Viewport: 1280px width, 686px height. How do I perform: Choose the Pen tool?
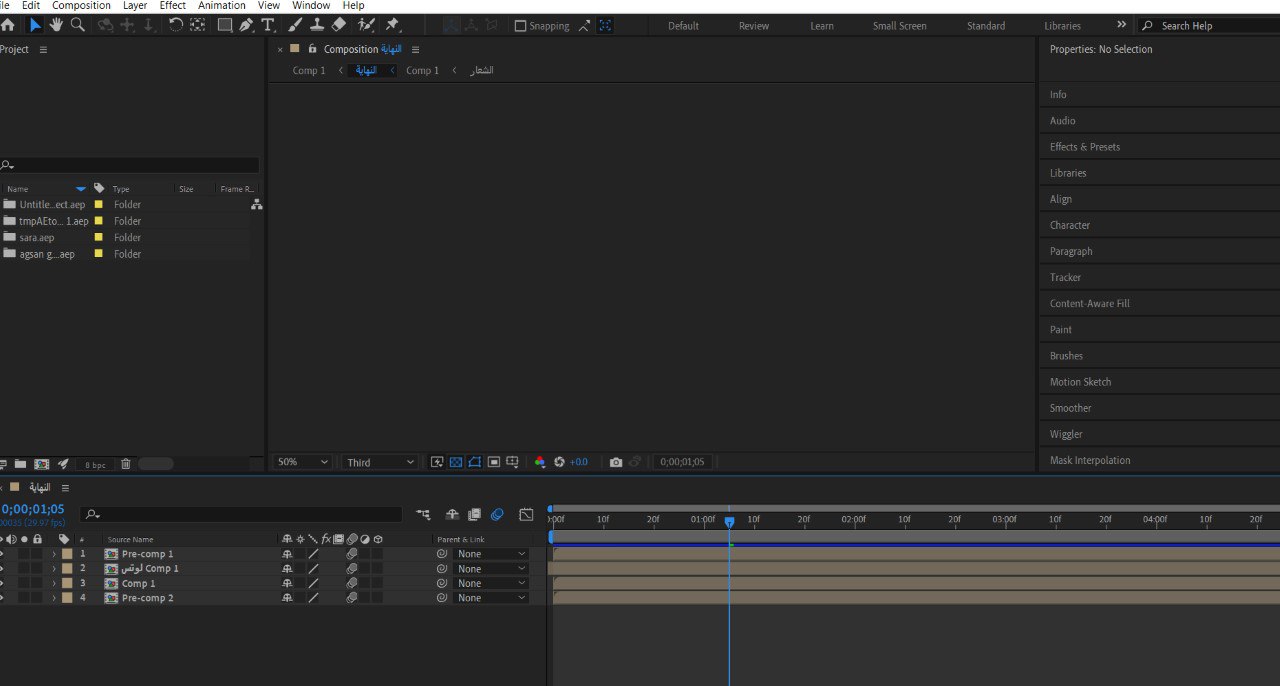click(246, 24)
